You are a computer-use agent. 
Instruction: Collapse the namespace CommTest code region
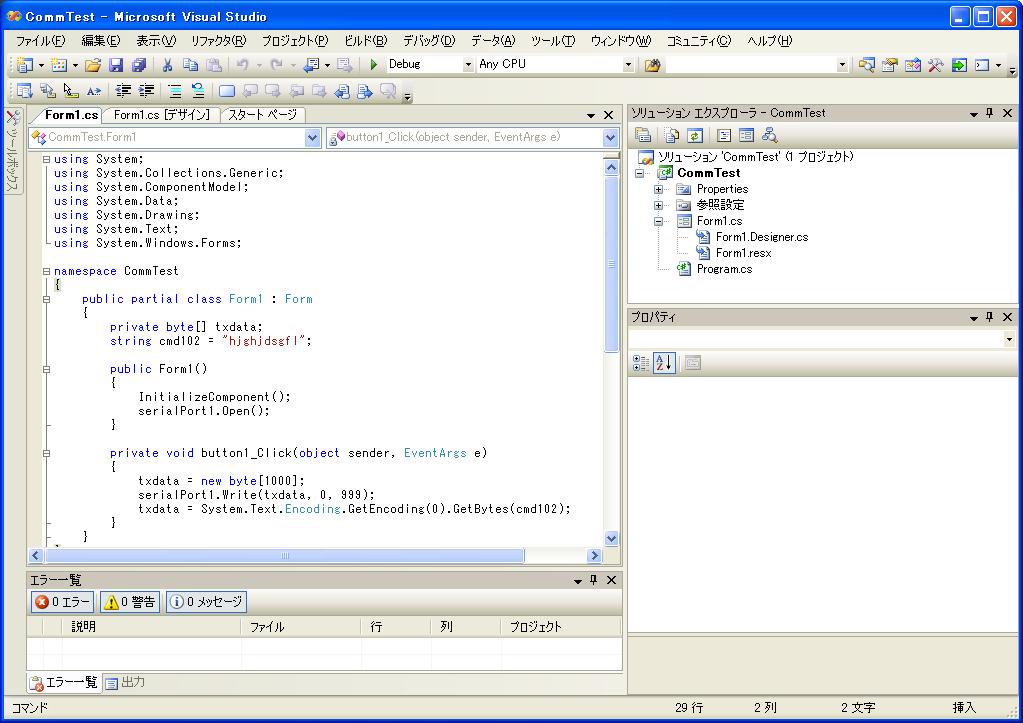point(46,271)
